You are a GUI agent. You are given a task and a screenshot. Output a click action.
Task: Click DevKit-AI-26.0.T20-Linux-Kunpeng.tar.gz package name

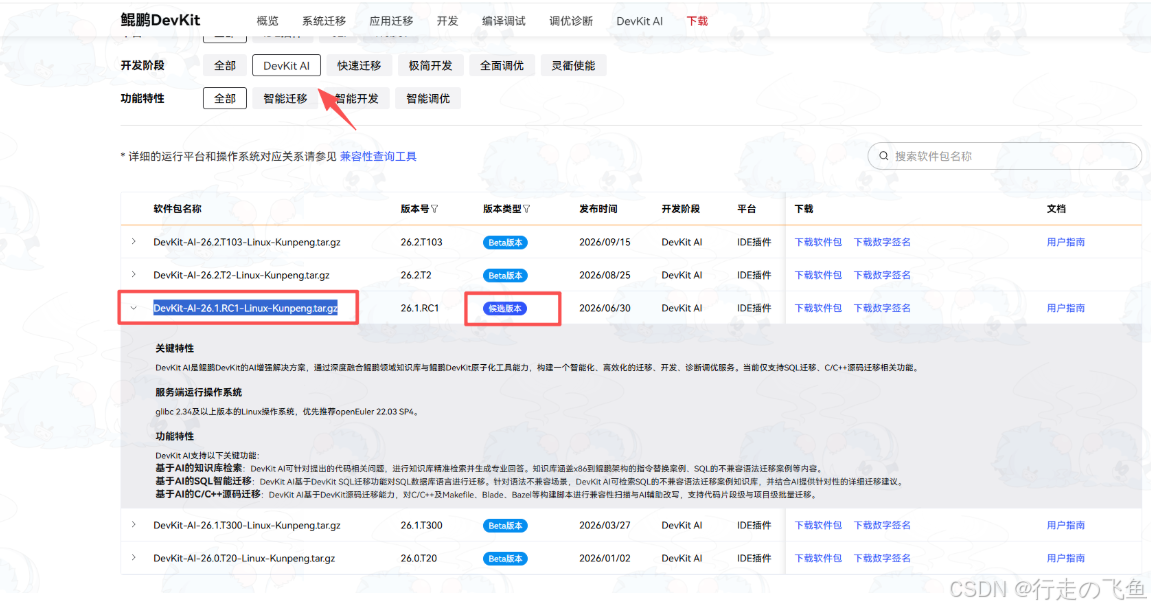pyautogui.click(x=244, y=558)
